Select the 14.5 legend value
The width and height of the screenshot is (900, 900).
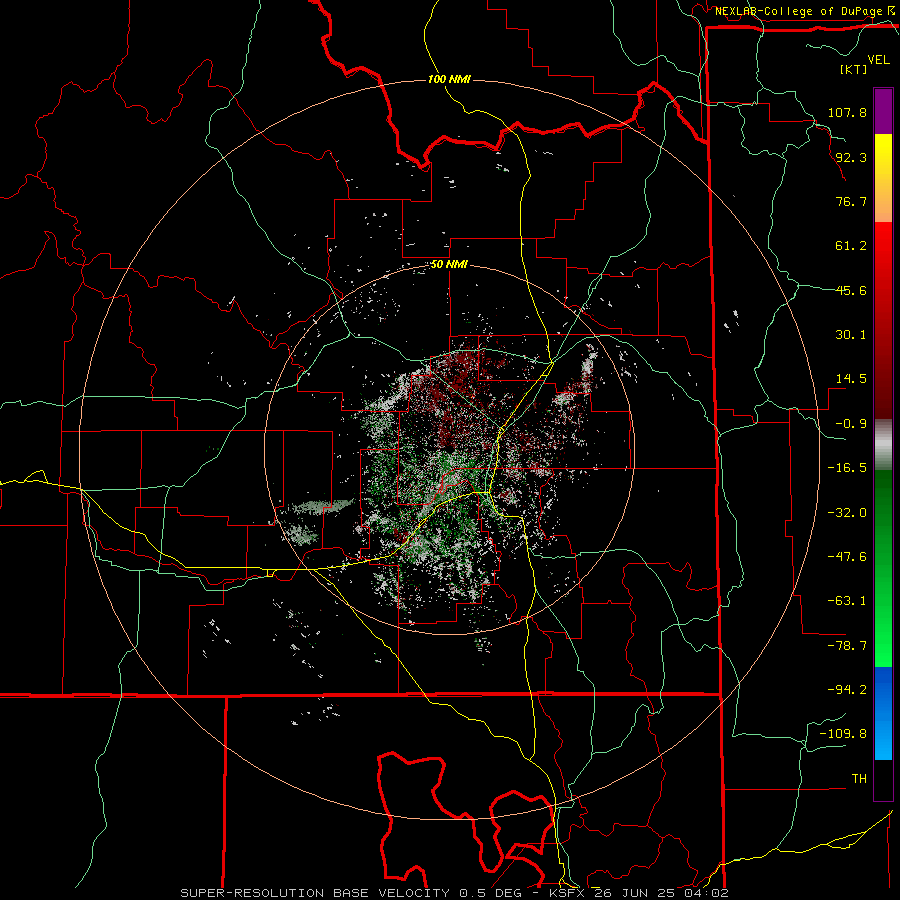(851, 379)
